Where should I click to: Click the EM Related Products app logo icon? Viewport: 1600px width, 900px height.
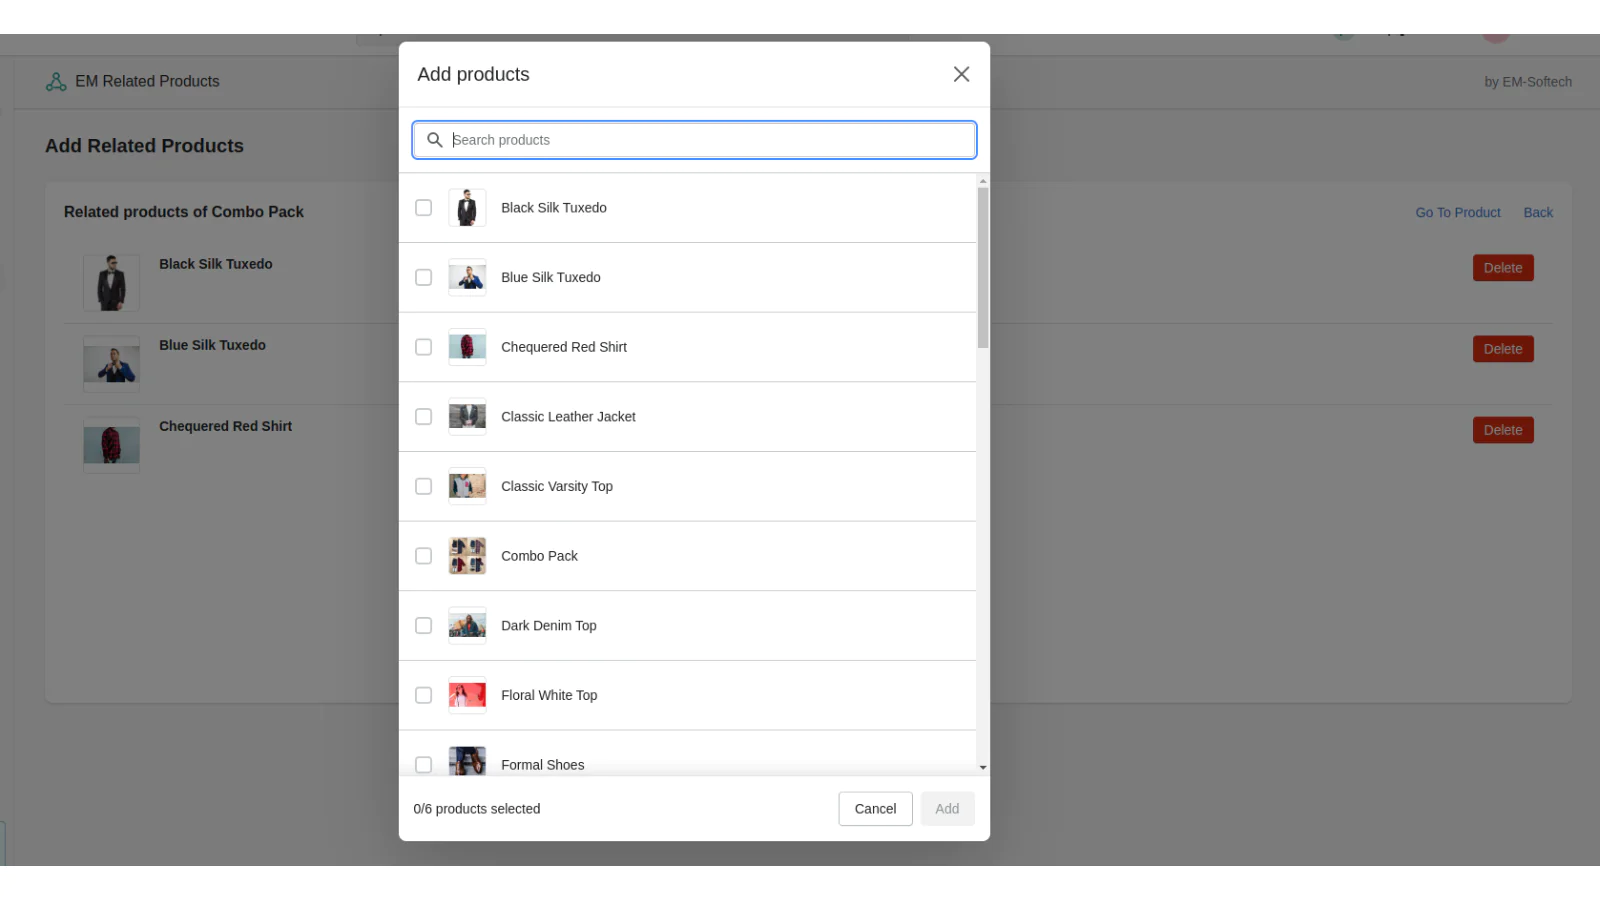pos(56,82)
